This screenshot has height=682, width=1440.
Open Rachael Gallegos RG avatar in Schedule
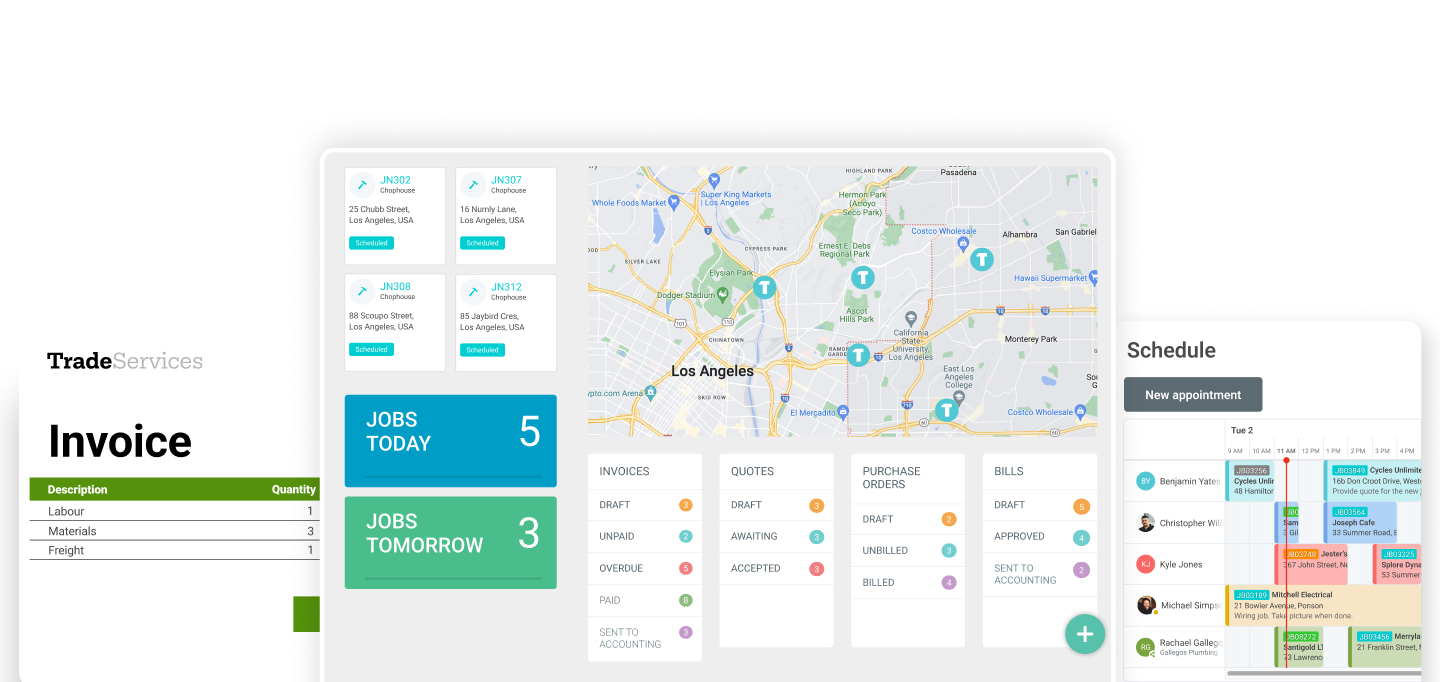[x=1145, y=647]
